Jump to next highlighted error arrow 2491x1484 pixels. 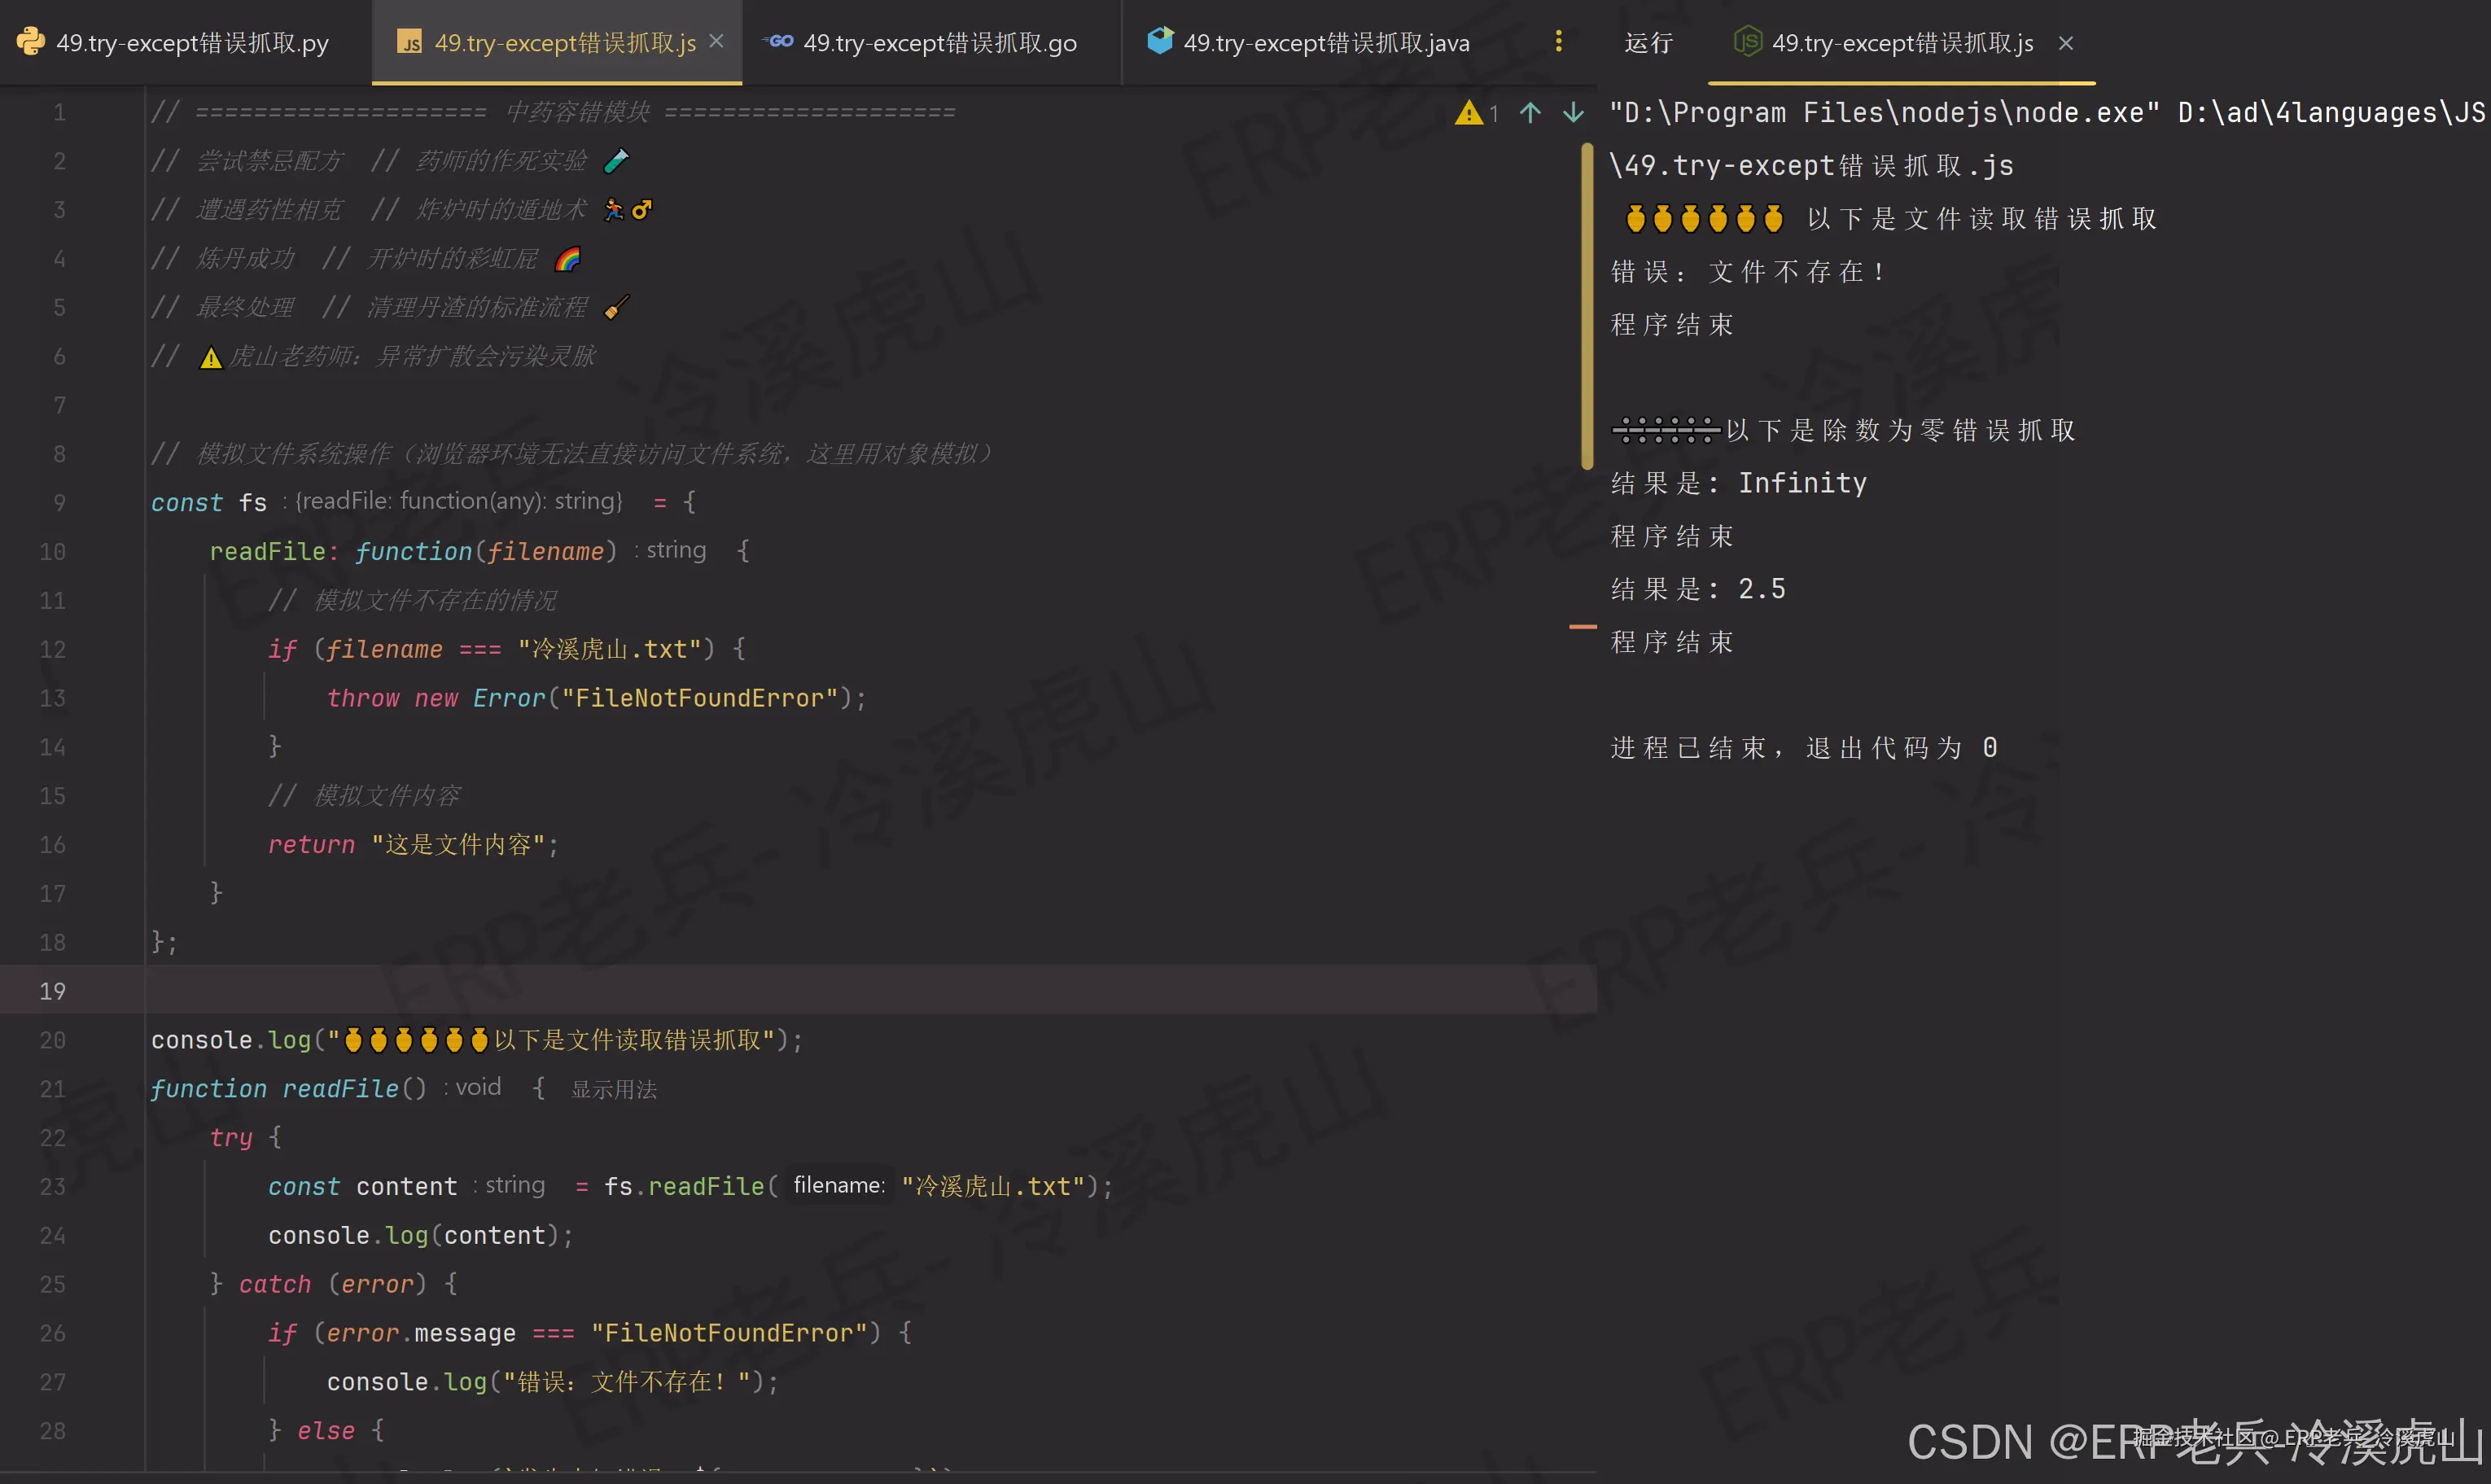pyautogui.click(x=1573, y=113)
